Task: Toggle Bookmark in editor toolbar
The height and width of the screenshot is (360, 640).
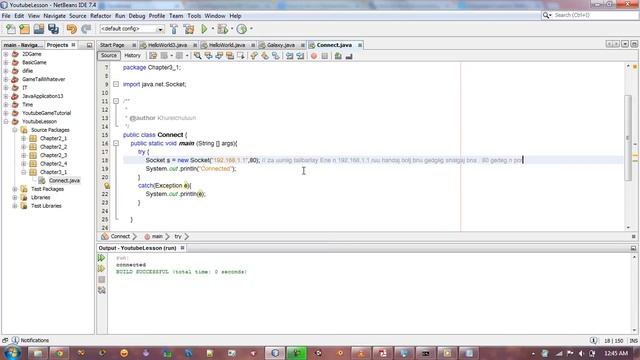Action: 276,56
